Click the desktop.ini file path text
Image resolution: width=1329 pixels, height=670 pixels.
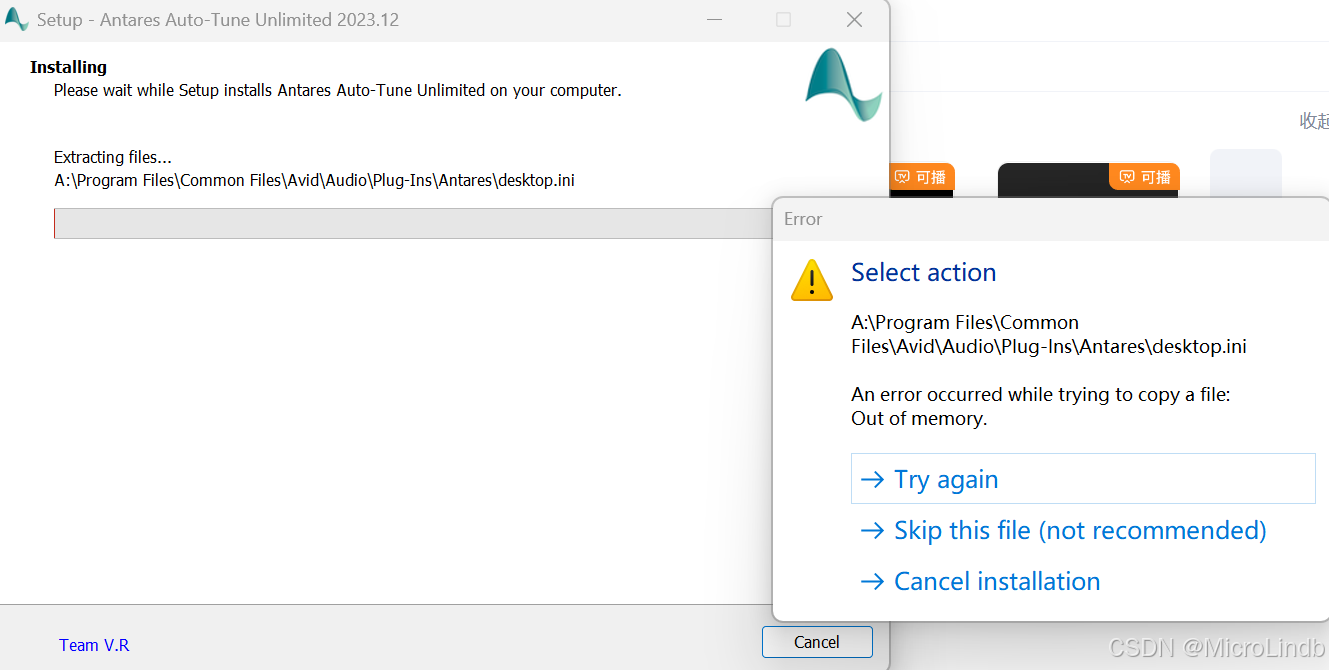coord(314,180)
